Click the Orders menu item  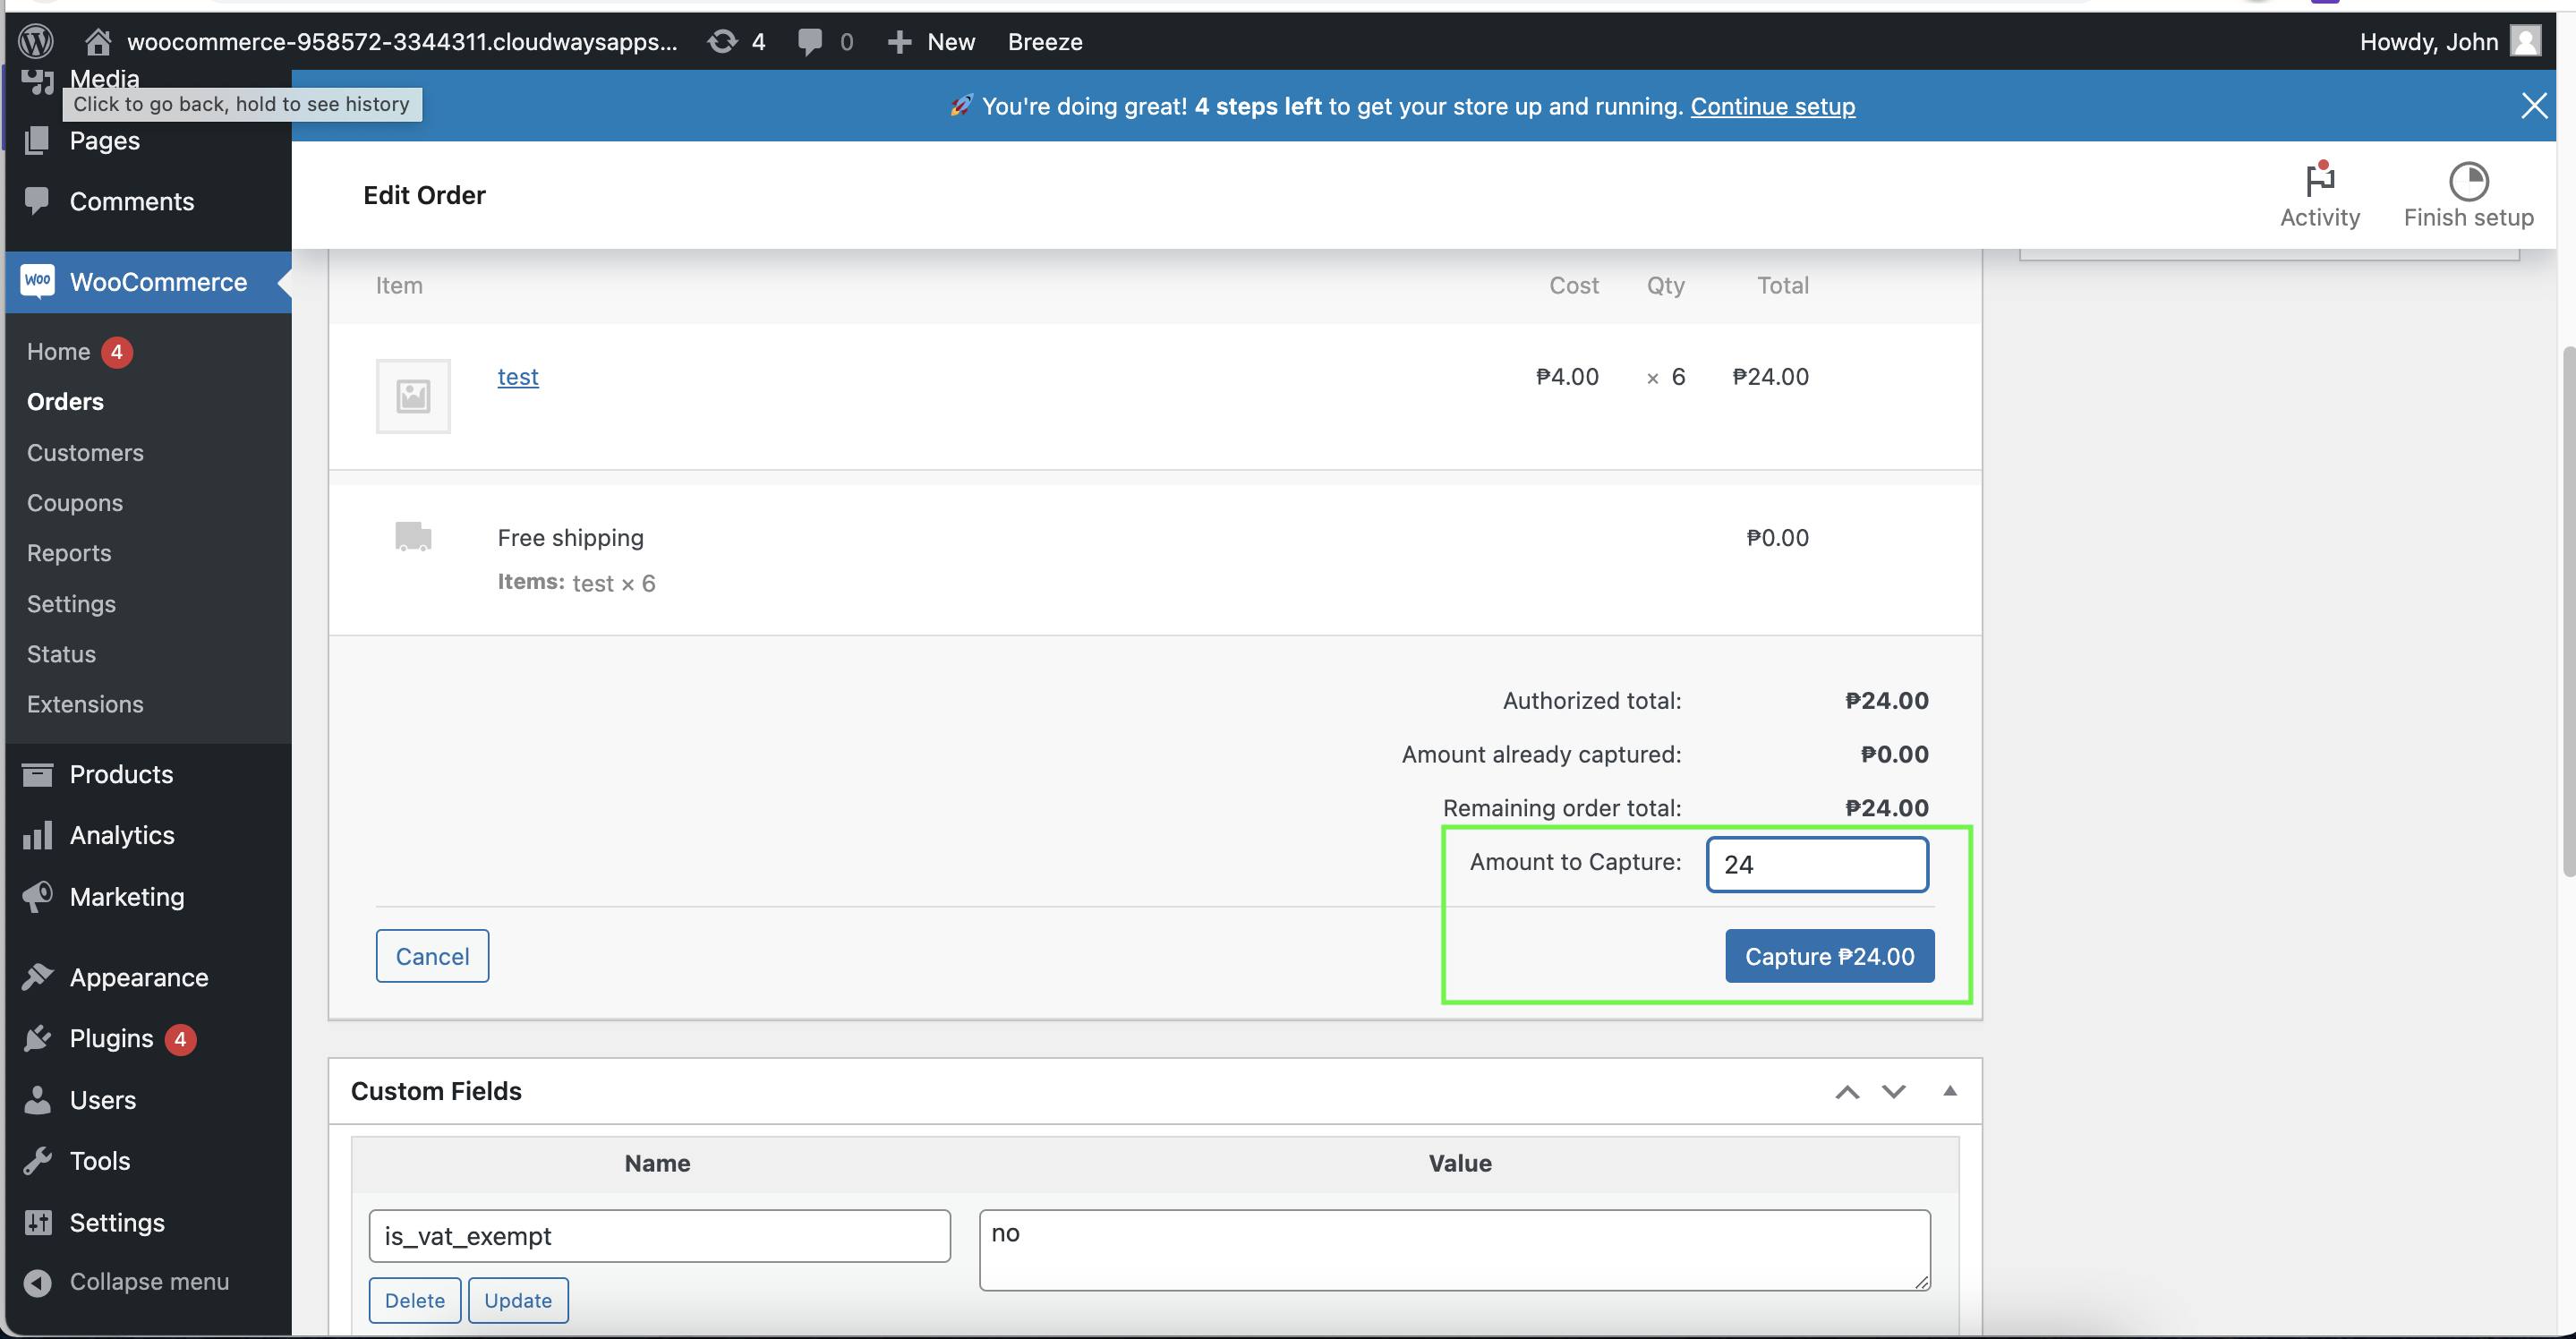[x=64, y=400]
